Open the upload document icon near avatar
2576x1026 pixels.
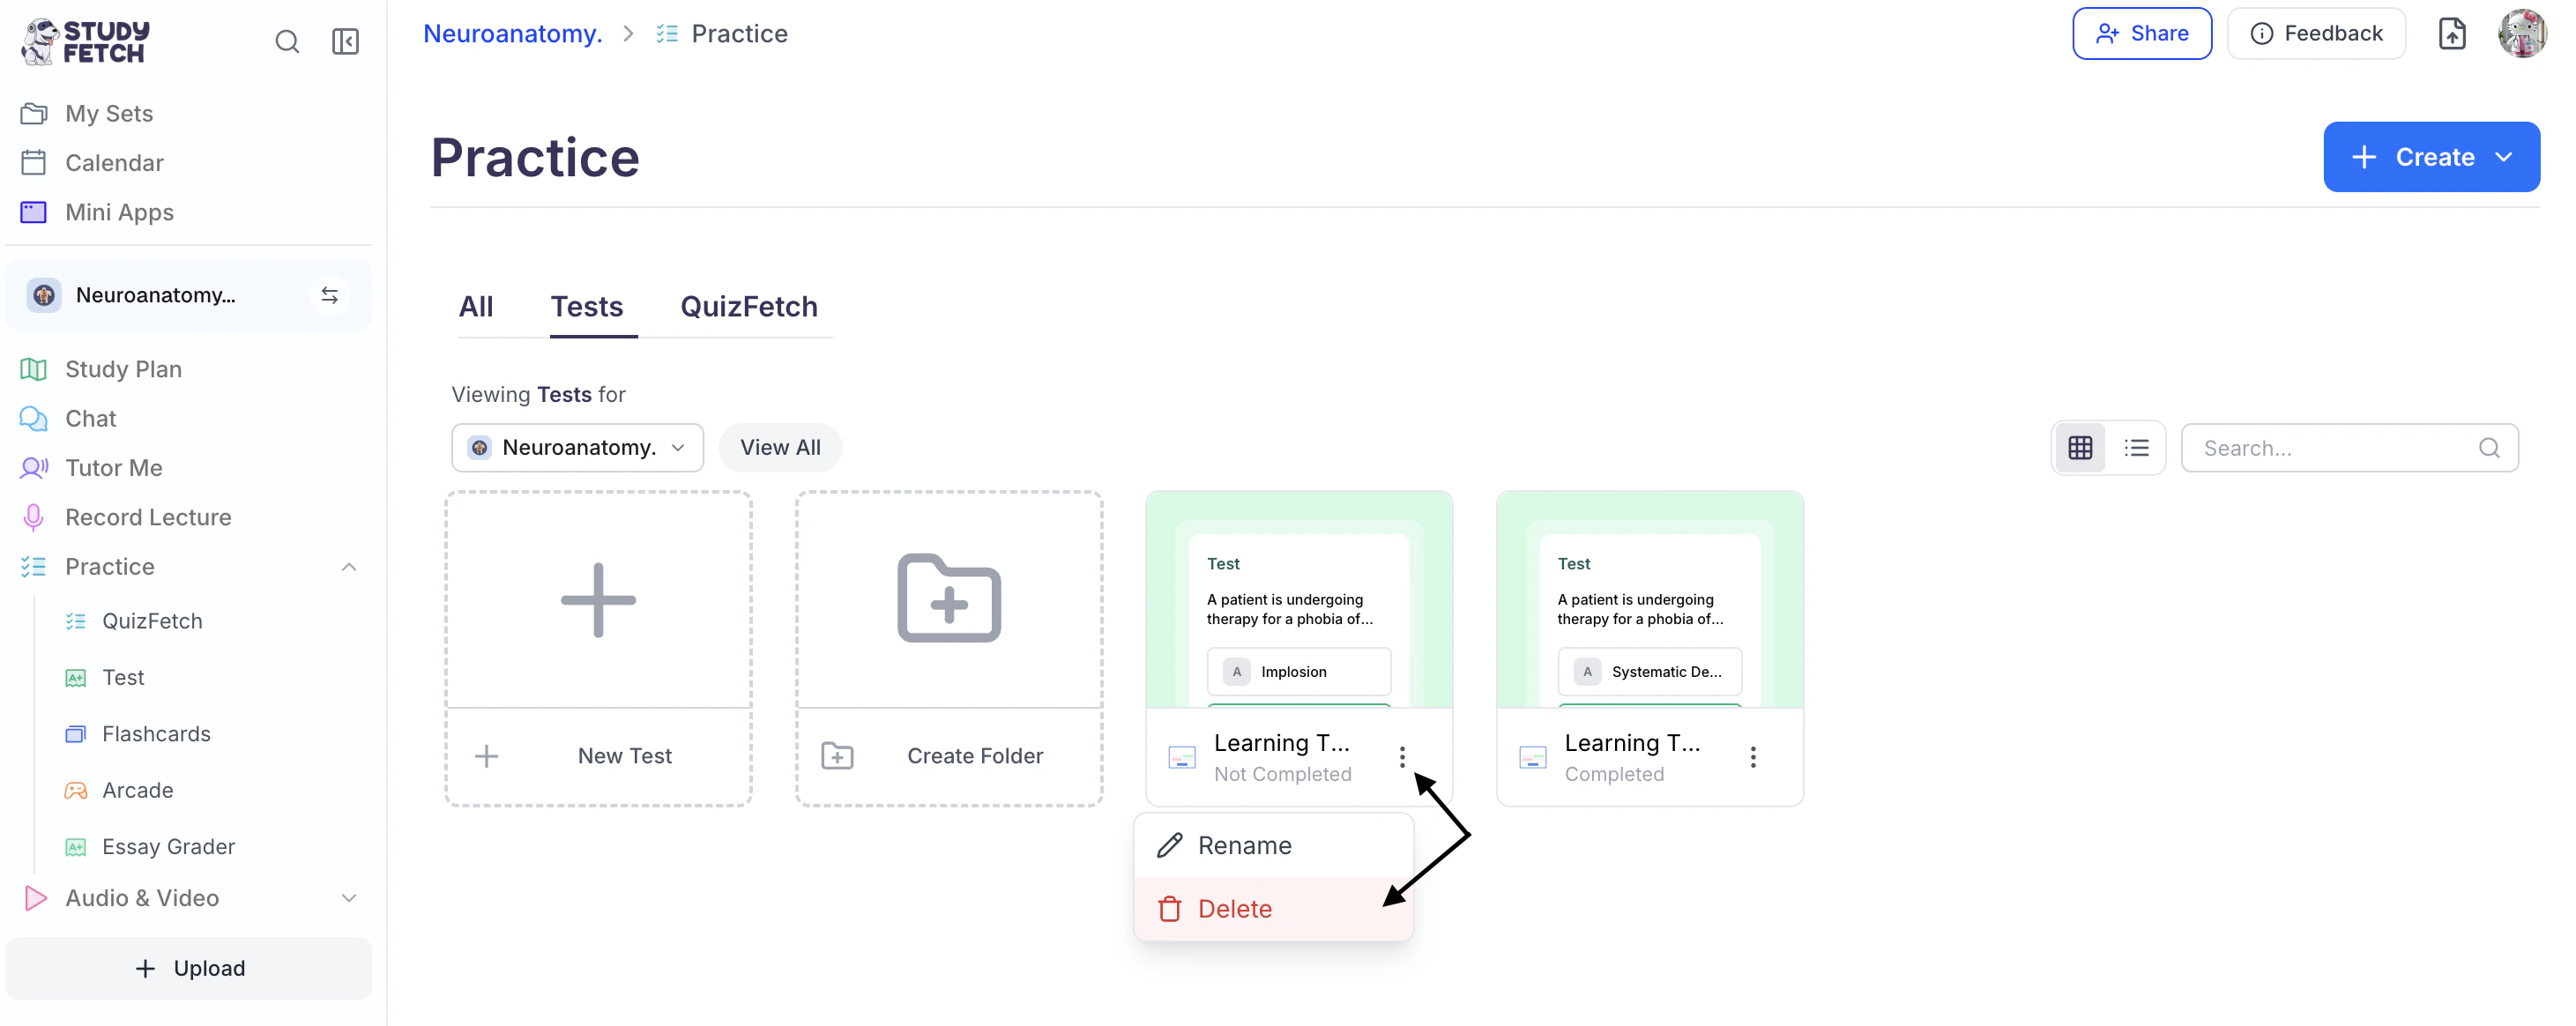[x=2452, y=34]
